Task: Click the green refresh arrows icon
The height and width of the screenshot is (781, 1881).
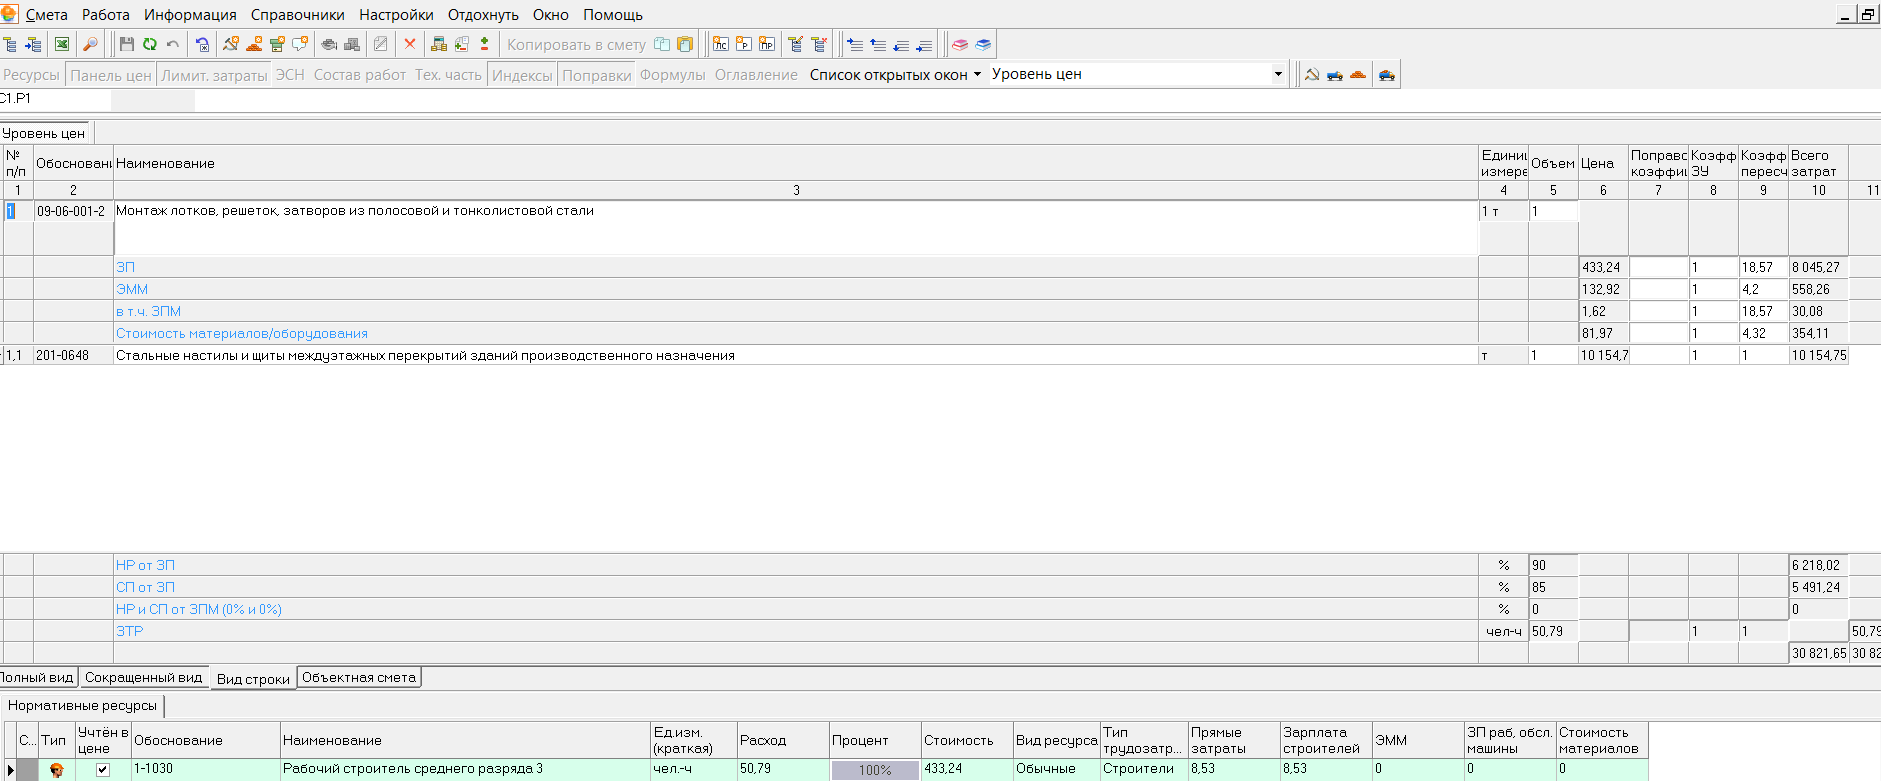Action: pos(149,44)
